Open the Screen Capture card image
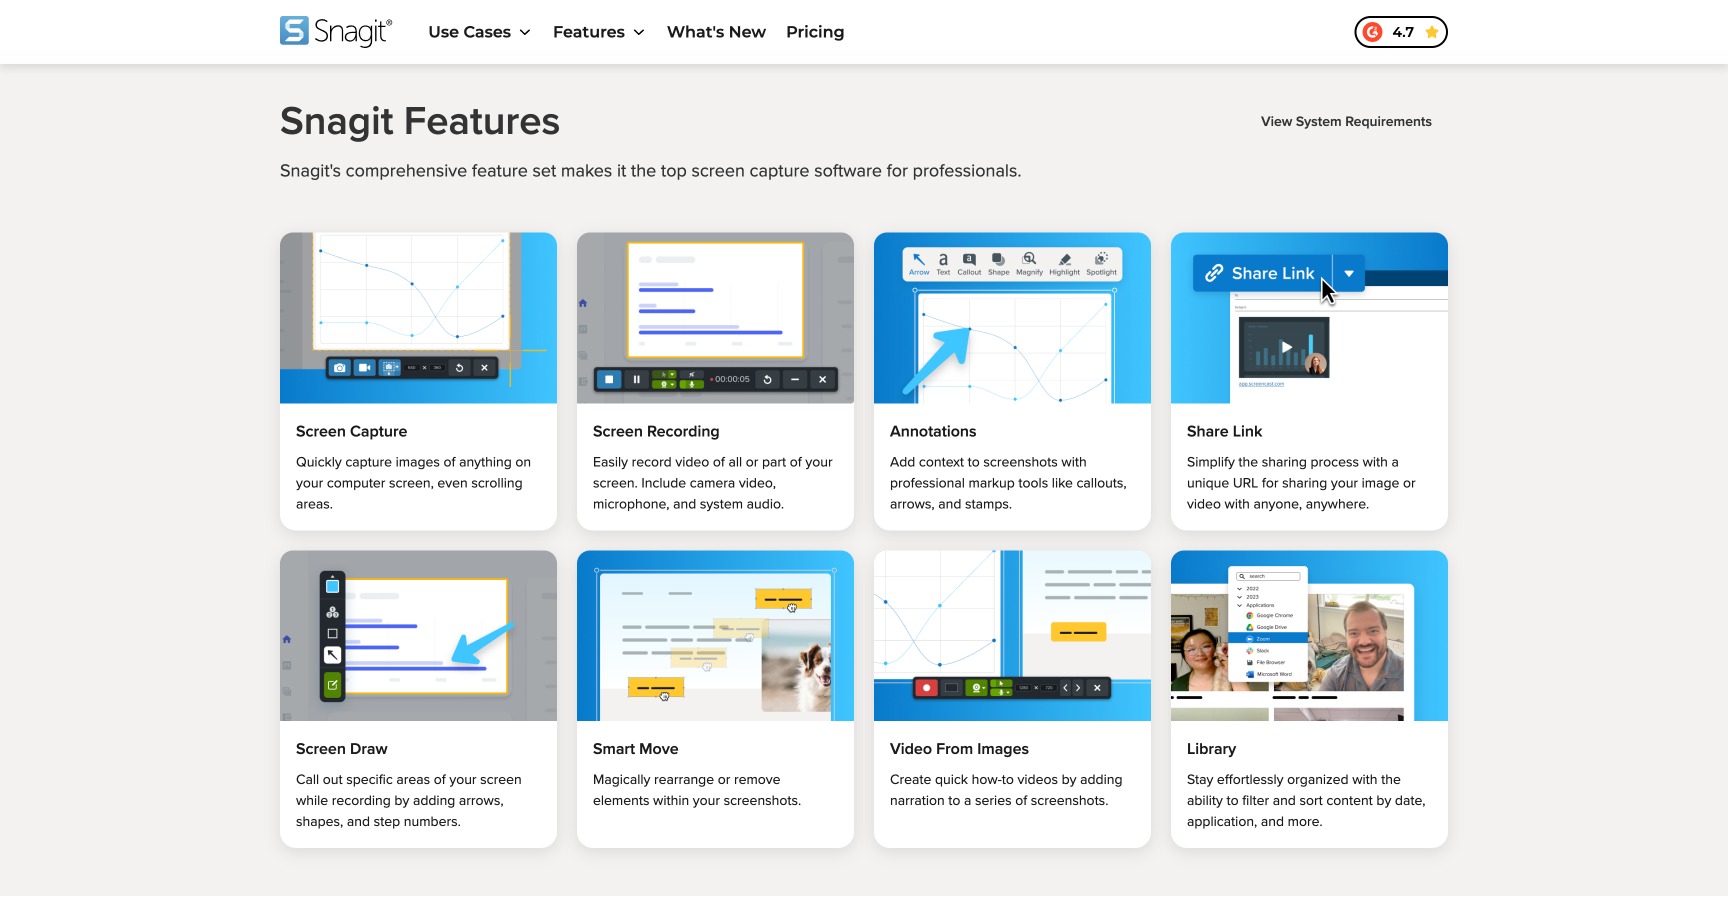Image resolution: width=1728 pixels, height=917 pixels. [x=418, y=318]
